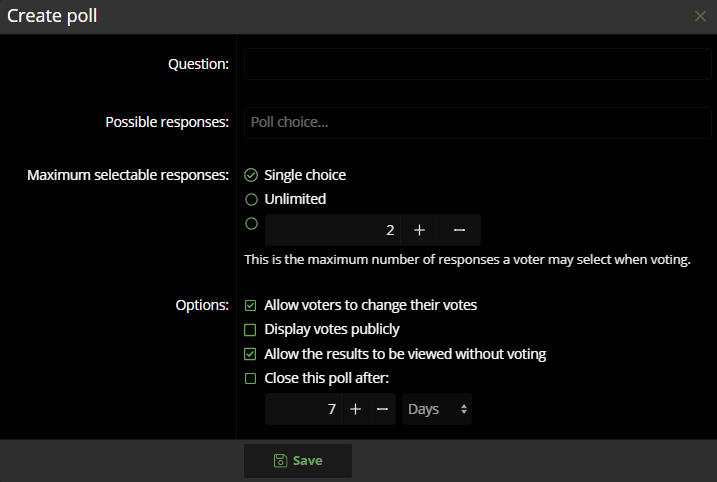Increase poll close duration with plus icon

click(x=355, y=409)
